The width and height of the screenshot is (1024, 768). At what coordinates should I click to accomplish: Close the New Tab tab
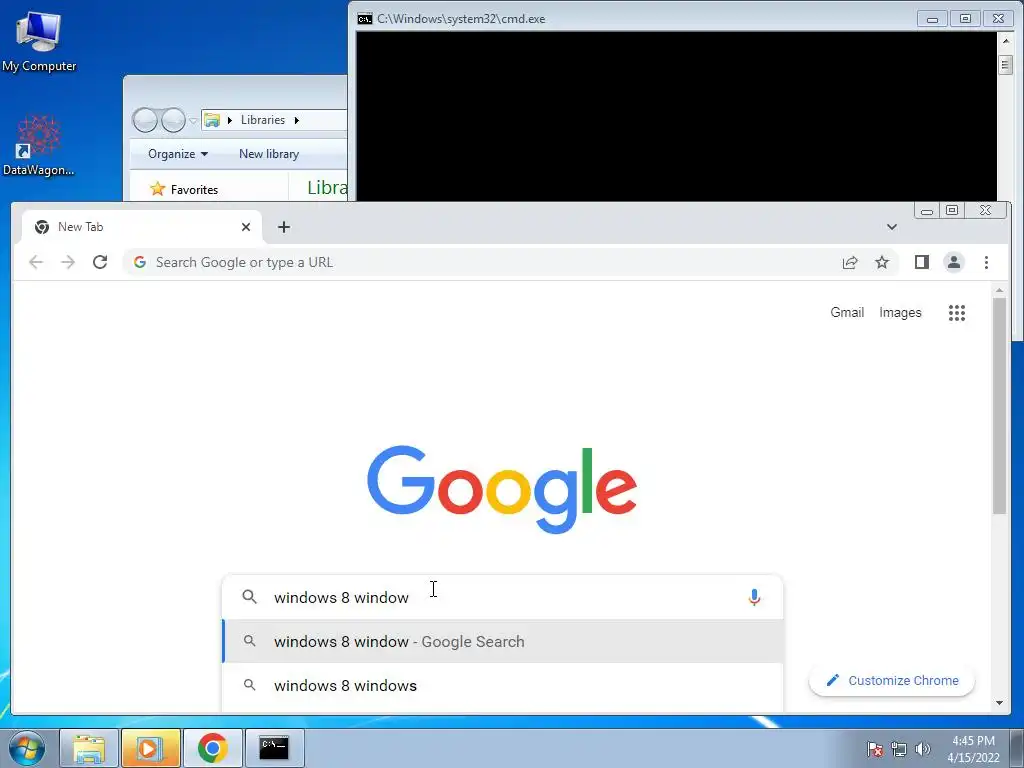[x=246, y=227]
